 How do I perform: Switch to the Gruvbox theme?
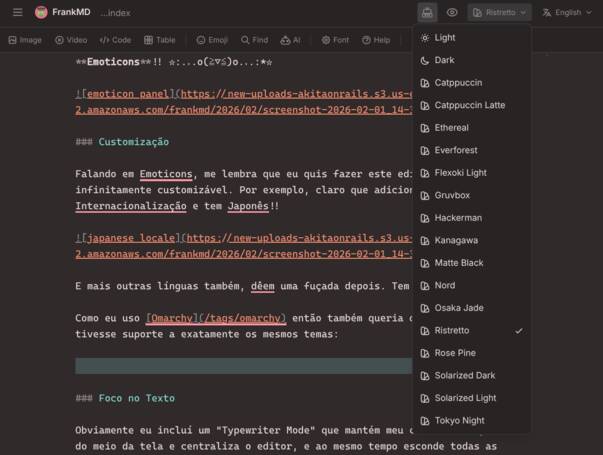pos(452,195)
